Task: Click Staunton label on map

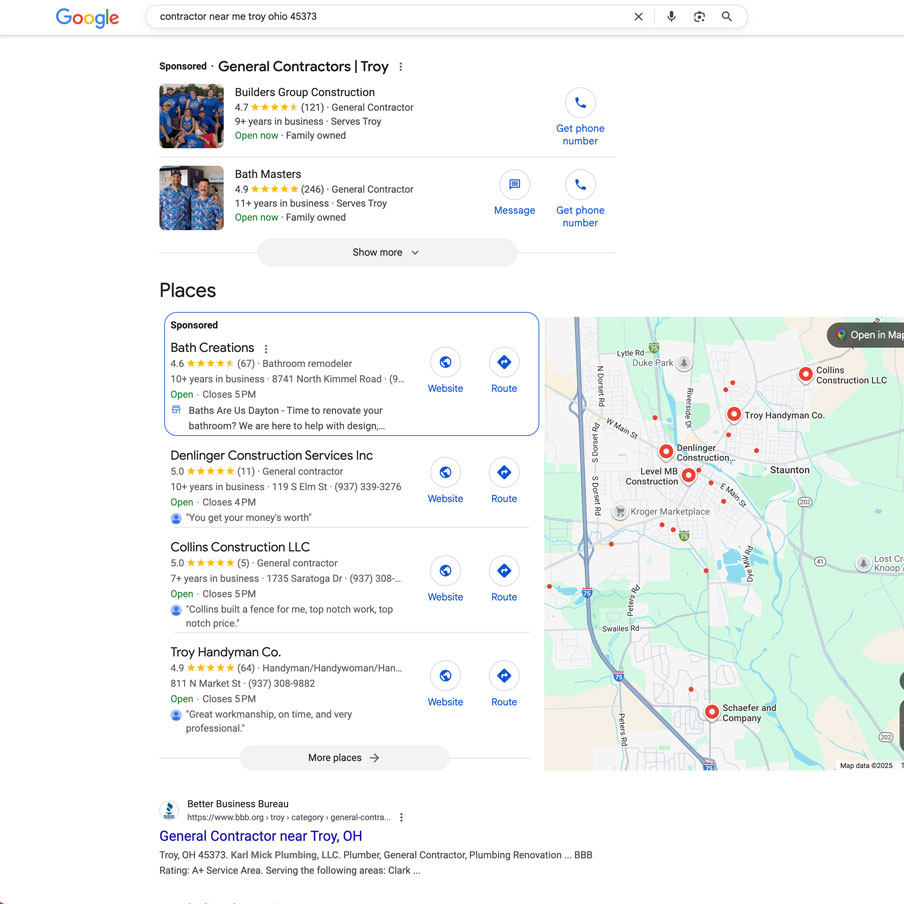Action: coord(789,470)
